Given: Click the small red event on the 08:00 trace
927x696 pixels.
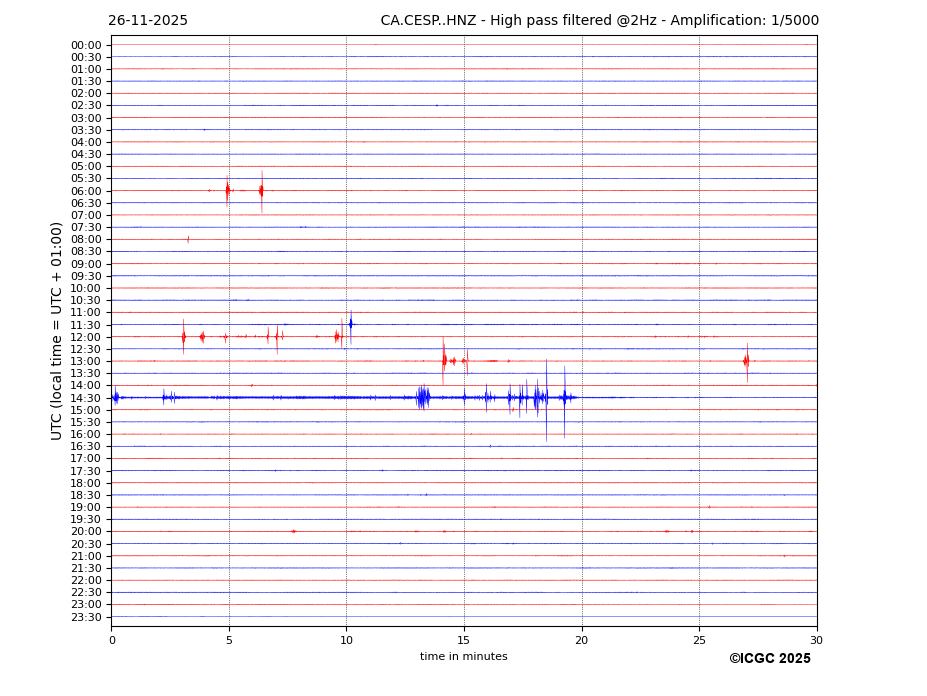Looking at the screenshot, I should [188, 239].
